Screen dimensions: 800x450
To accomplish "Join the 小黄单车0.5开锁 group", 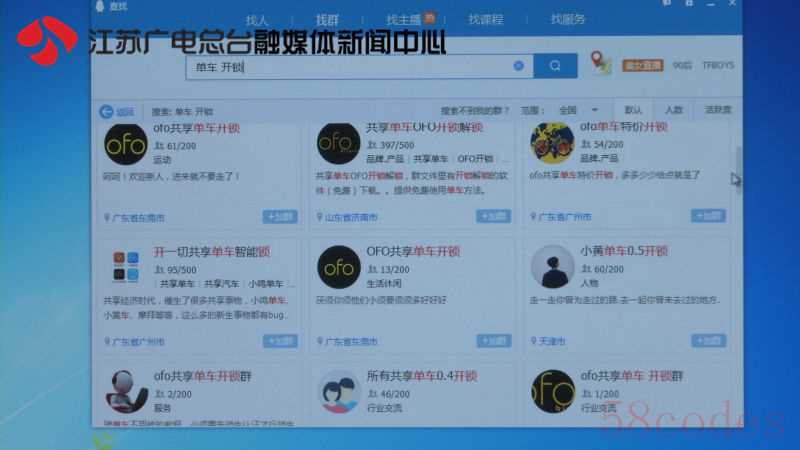I will tap(709, 340).
